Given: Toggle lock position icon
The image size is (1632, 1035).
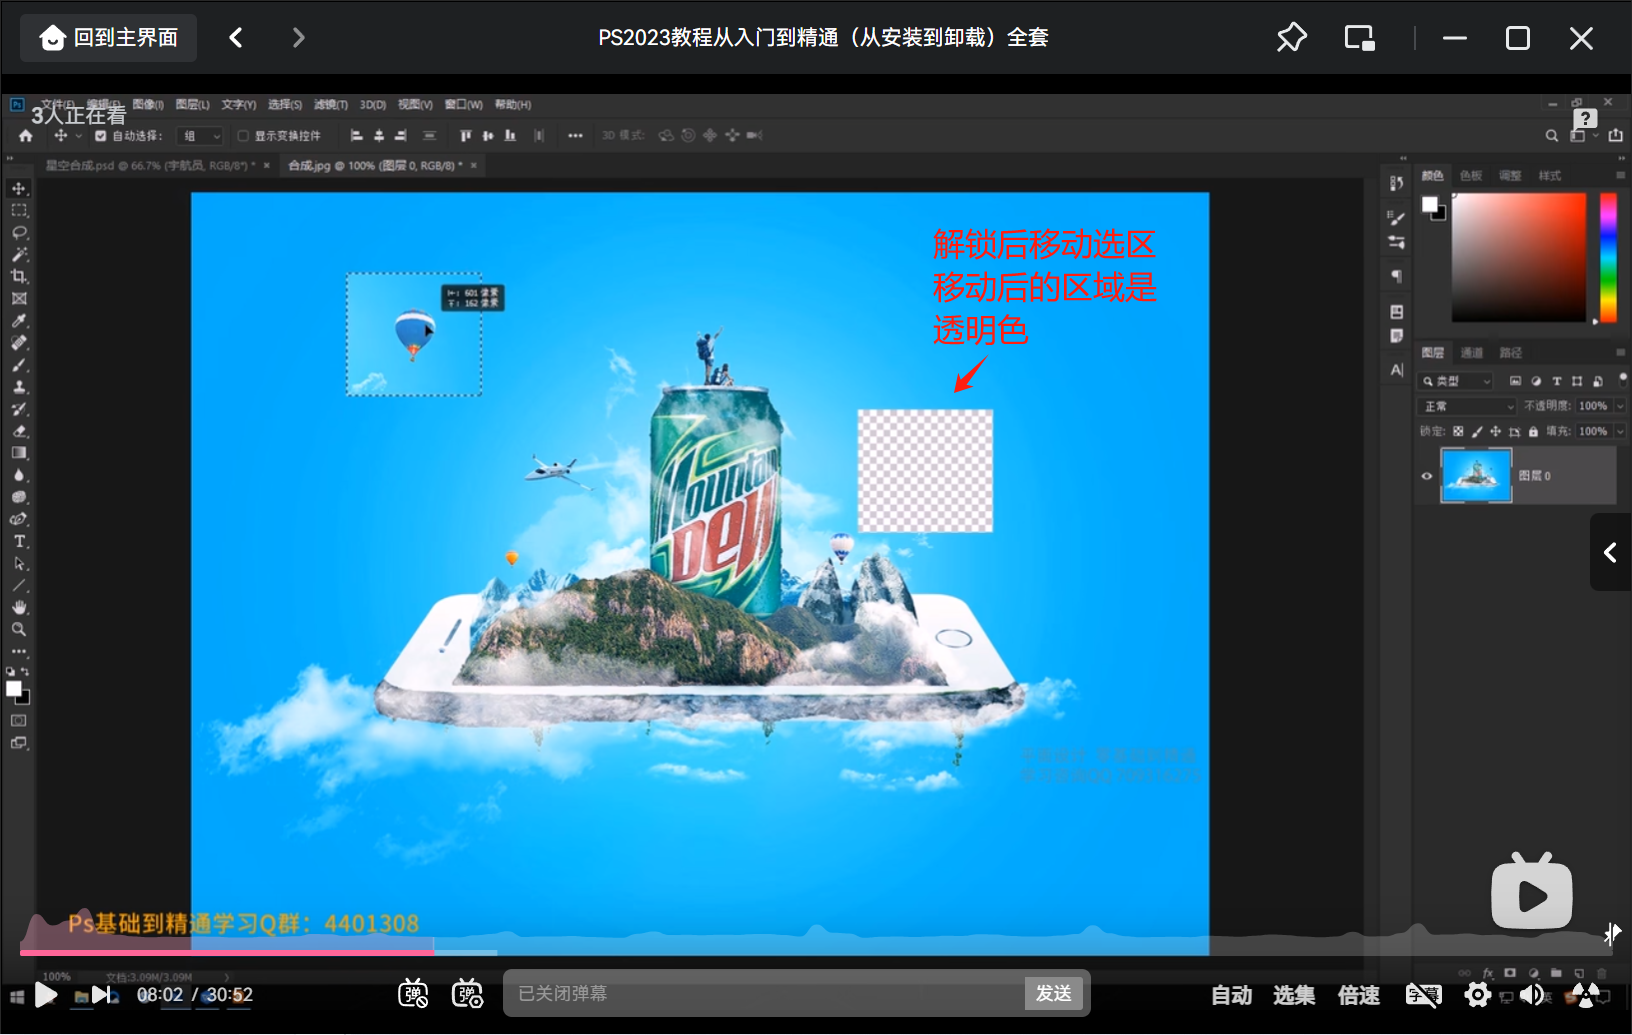Looking at the screenshot, I should pos(1496,432).
